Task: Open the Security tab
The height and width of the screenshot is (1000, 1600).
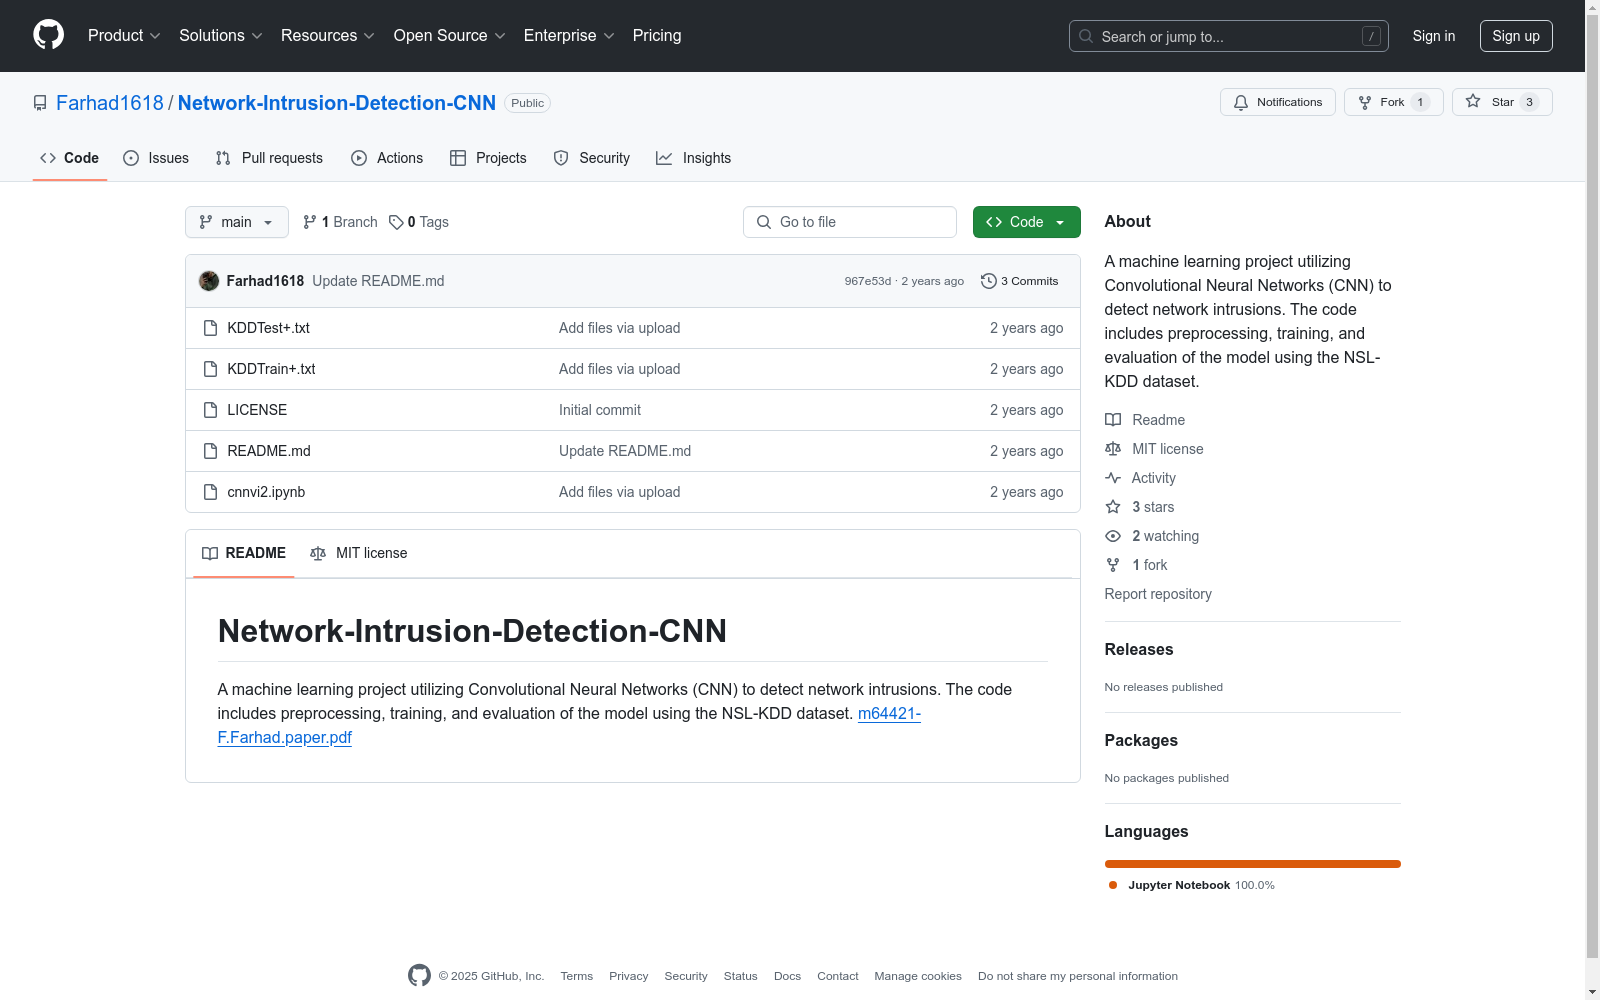Action: coord(592,158)
